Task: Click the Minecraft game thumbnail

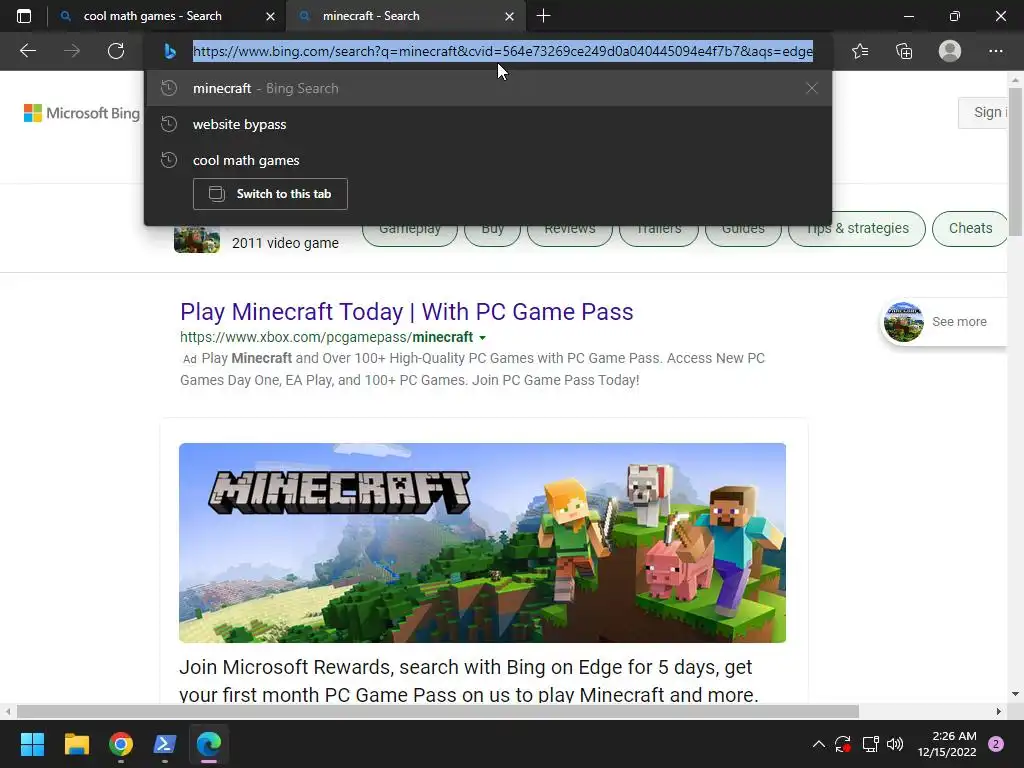Action: pyautogui.click(x=197, y=240)
